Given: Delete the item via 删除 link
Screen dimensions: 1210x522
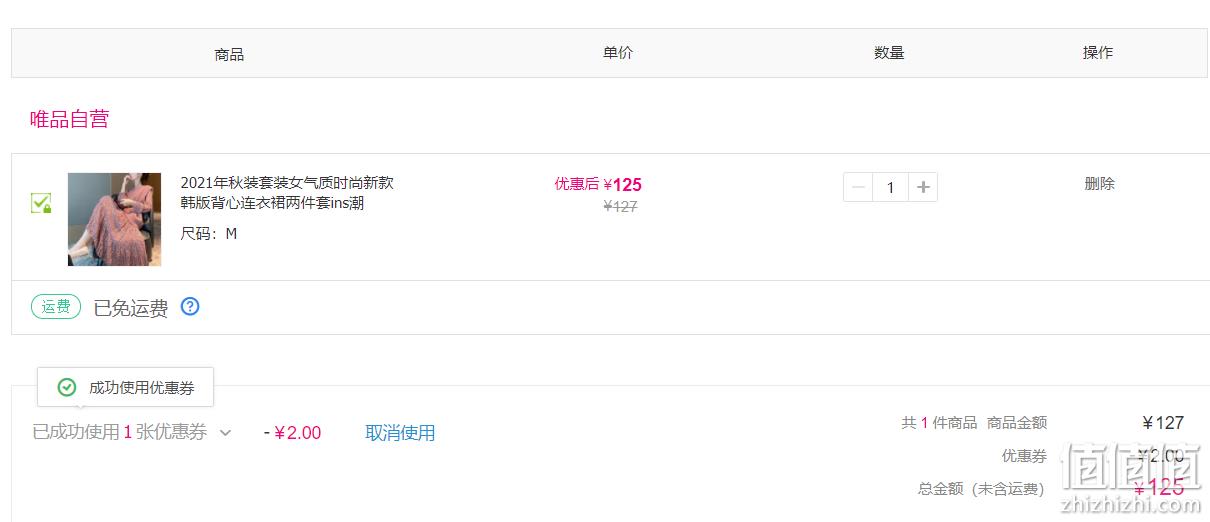Looking at the screenshot, I should pyautogui.click(x=1099, y=184).
